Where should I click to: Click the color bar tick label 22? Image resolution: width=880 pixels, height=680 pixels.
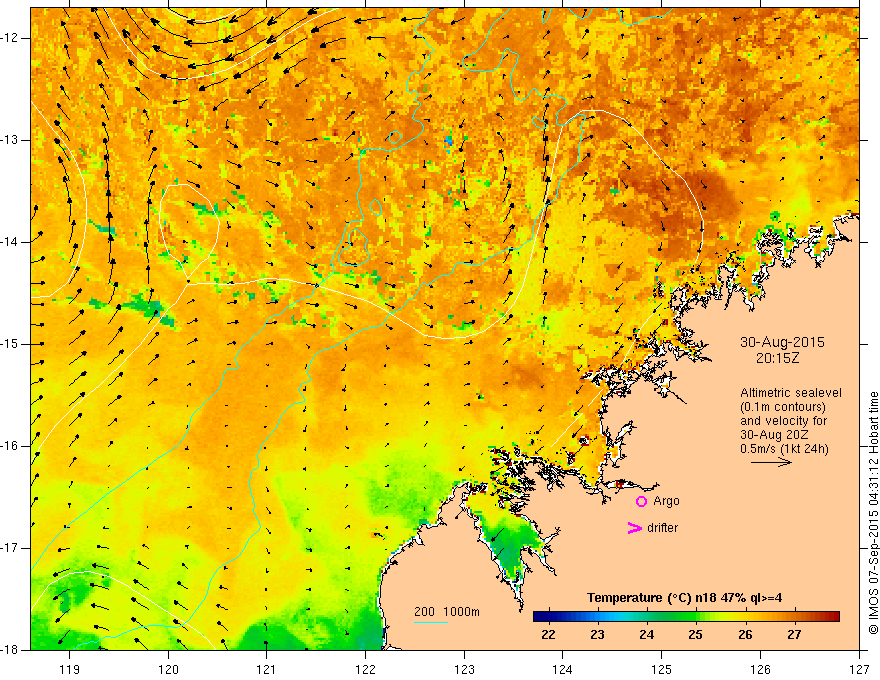(548, 635)
